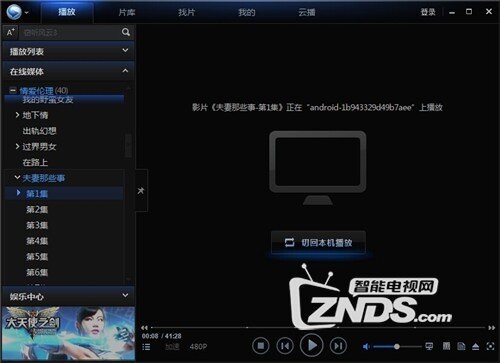Viewport: 500px width, 363px height.
Task: Click the 夫妻那些事 series name
Action: [x=44, y=178]
